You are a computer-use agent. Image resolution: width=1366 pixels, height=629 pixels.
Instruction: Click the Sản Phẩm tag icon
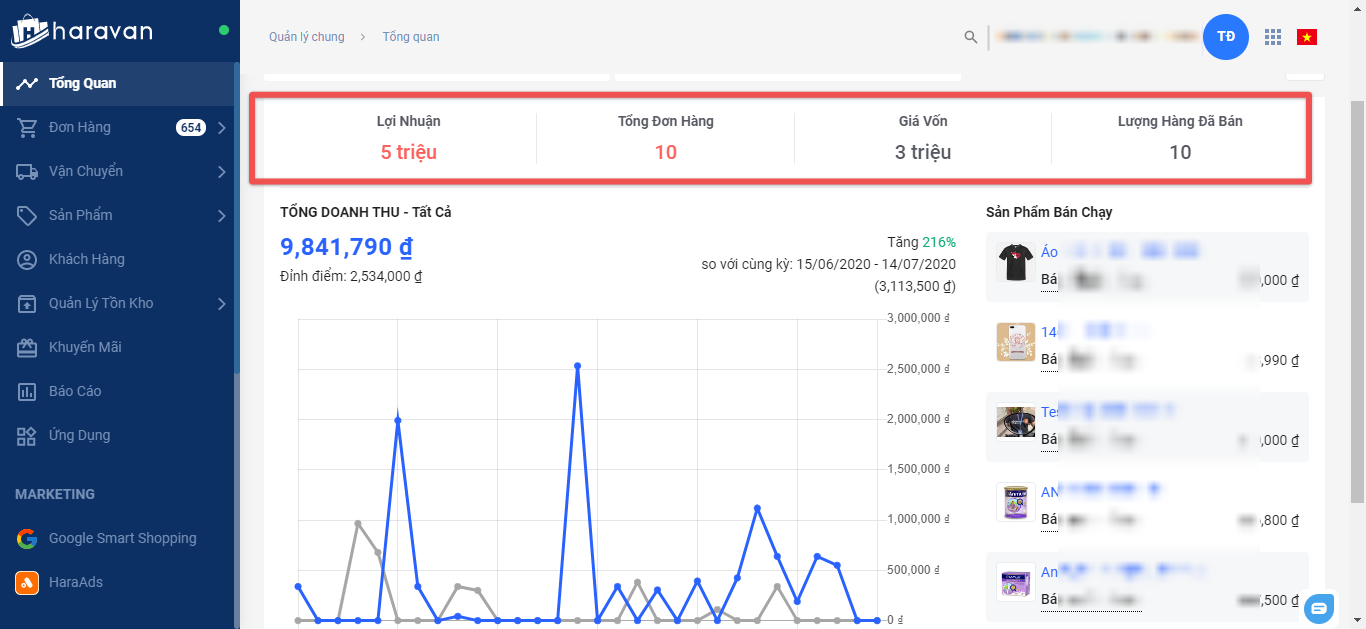27,216
